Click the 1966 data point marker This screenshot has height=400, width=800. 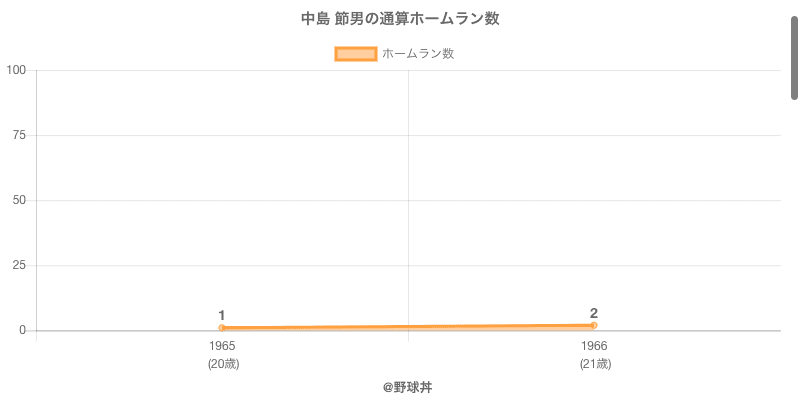594,325
